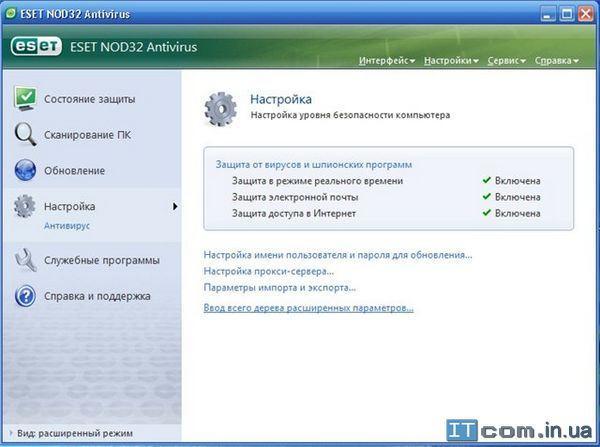Viewport: 600px width, 447px height.
Task: Click the ESET logo in header
Action: 34,46
